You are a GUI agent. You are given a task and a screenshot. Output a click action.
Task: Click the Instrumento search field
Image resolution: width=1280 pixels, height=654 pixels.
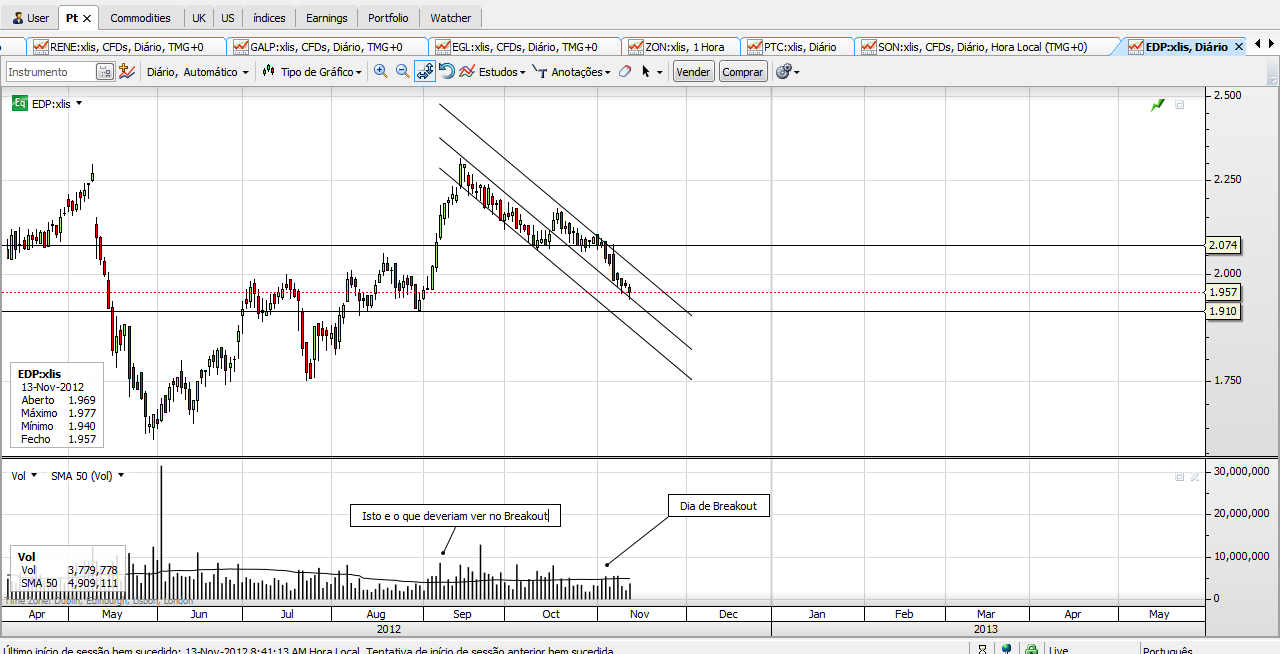(x=50, y=72)
